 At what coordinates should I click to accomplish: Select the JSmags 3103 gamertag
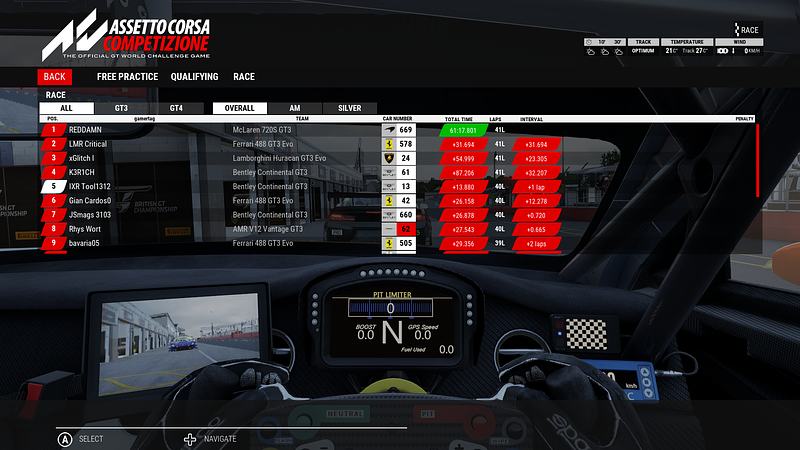click(90, 215)
